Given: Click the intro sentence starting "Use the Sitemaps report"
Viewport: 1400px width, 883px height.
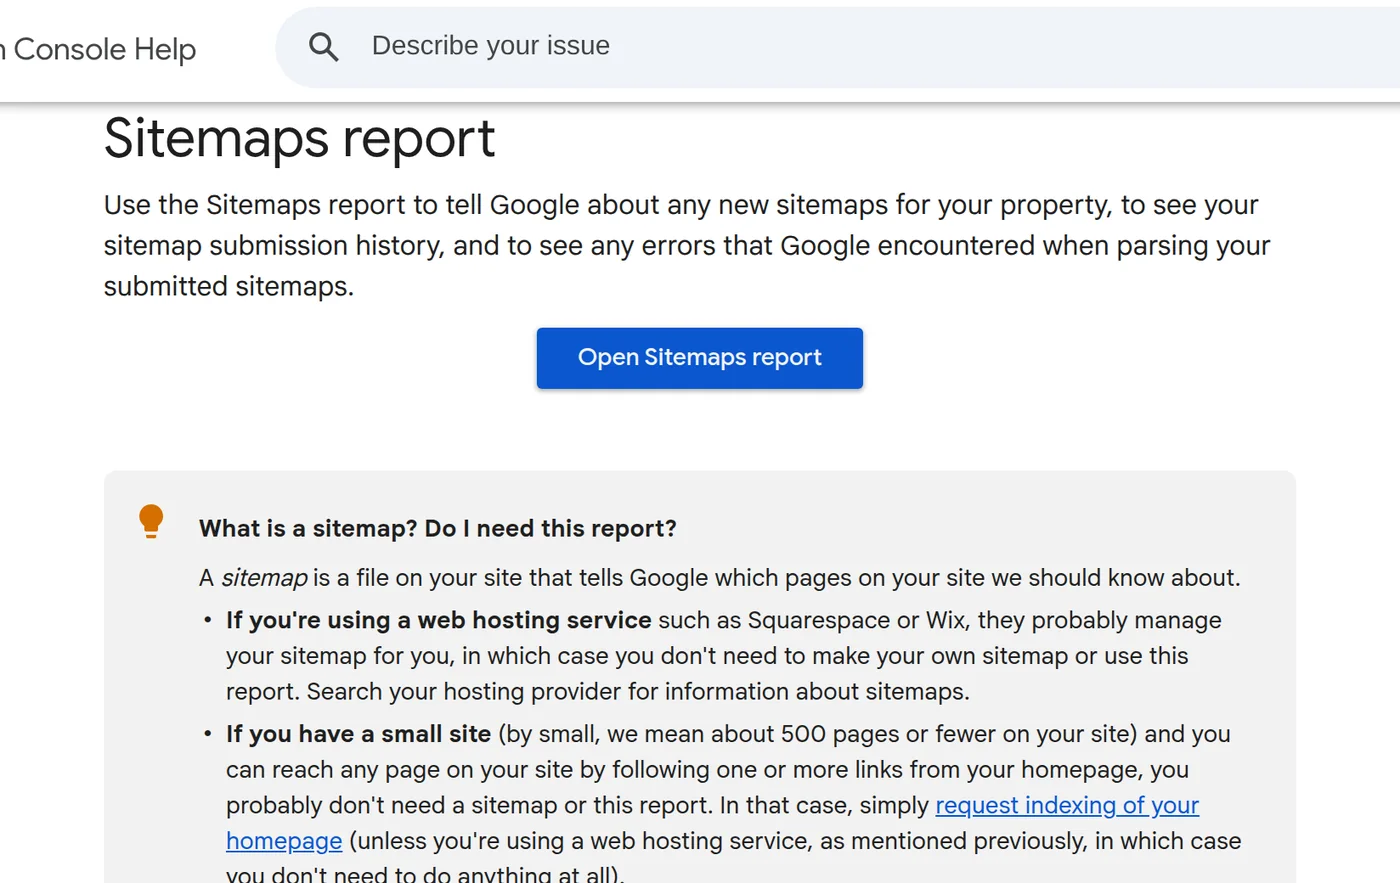Looking at the screenshot, I should [687, 245].
